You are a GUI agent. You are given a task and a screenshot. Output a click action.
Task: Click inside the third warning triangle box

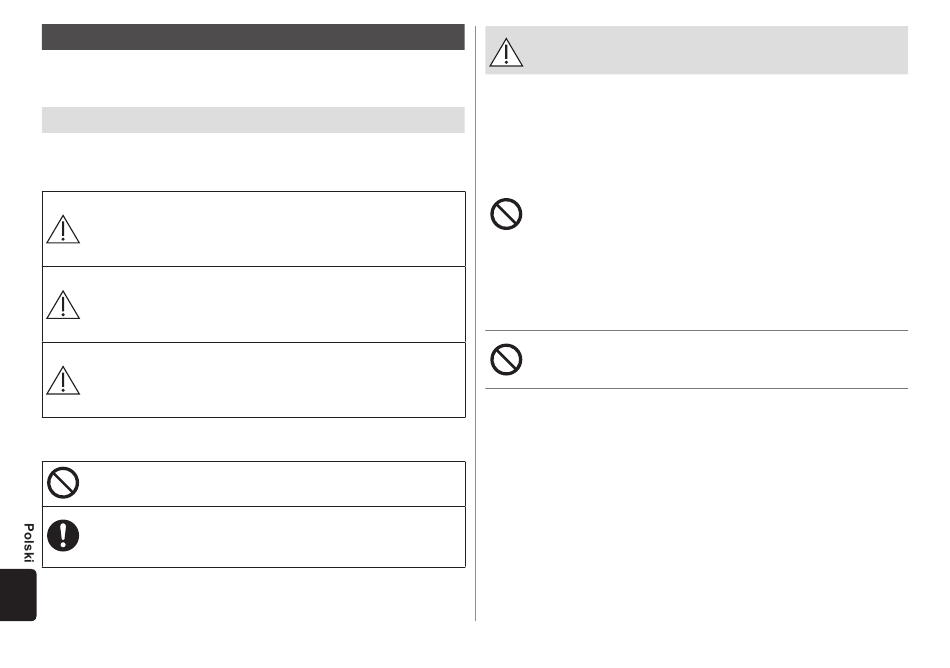pos(270,379)
